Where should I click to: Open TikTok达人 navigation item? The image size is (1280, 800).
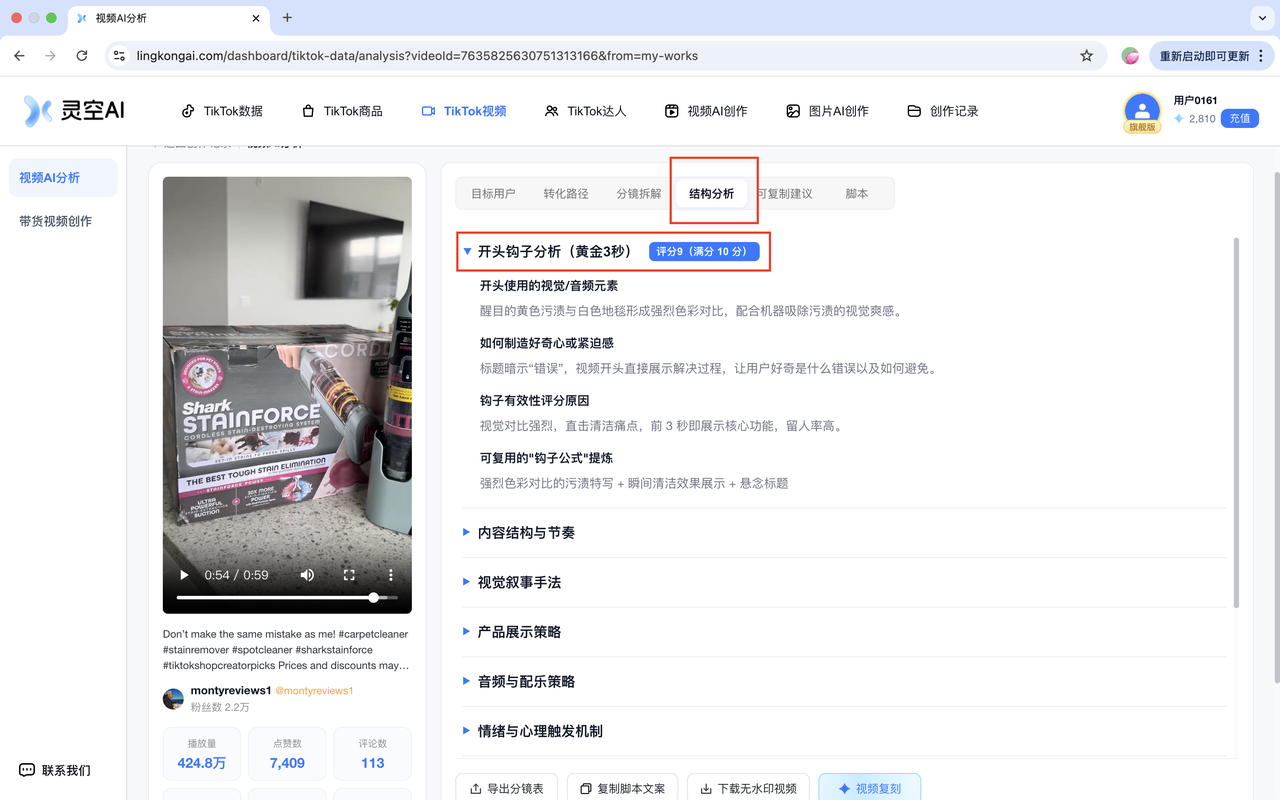pos(585,111)
